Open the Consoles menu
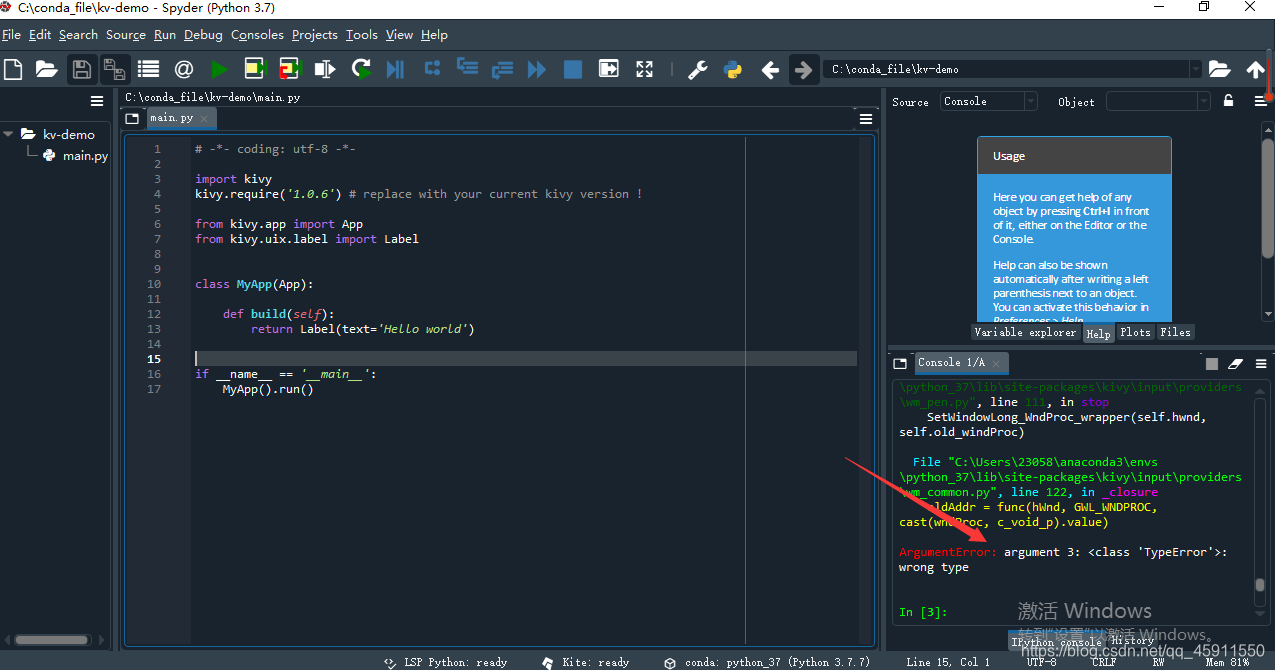This screenshot has height=670, width=1275. (x=257, y=34)
